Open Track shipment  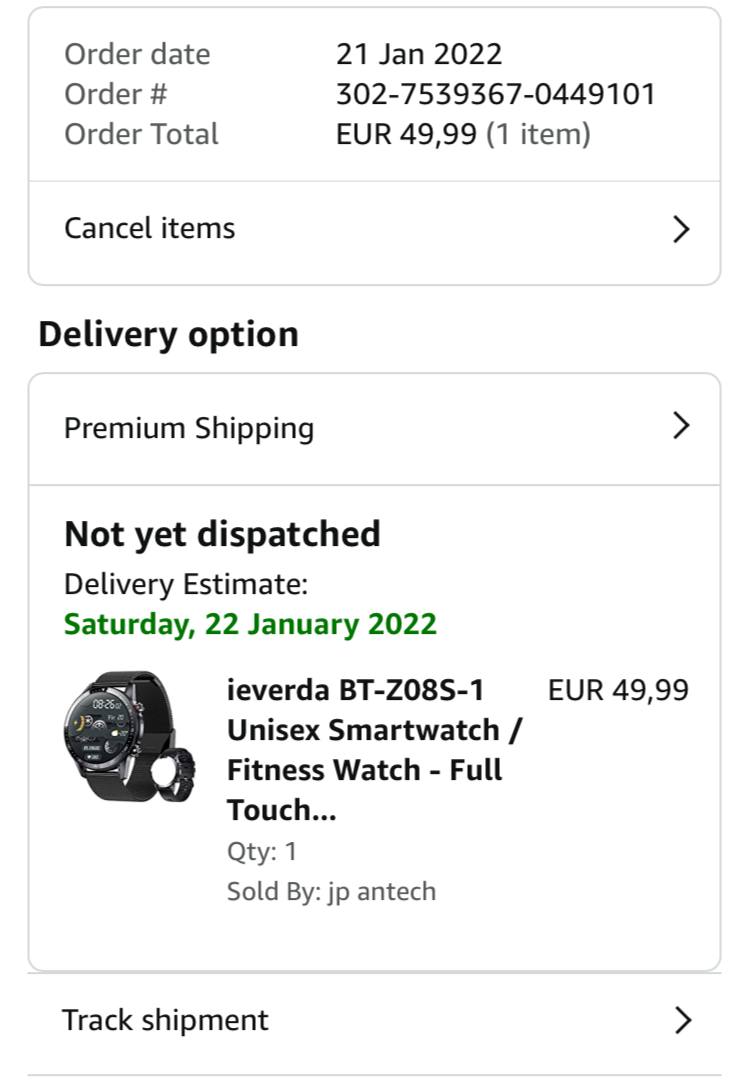165,1020
